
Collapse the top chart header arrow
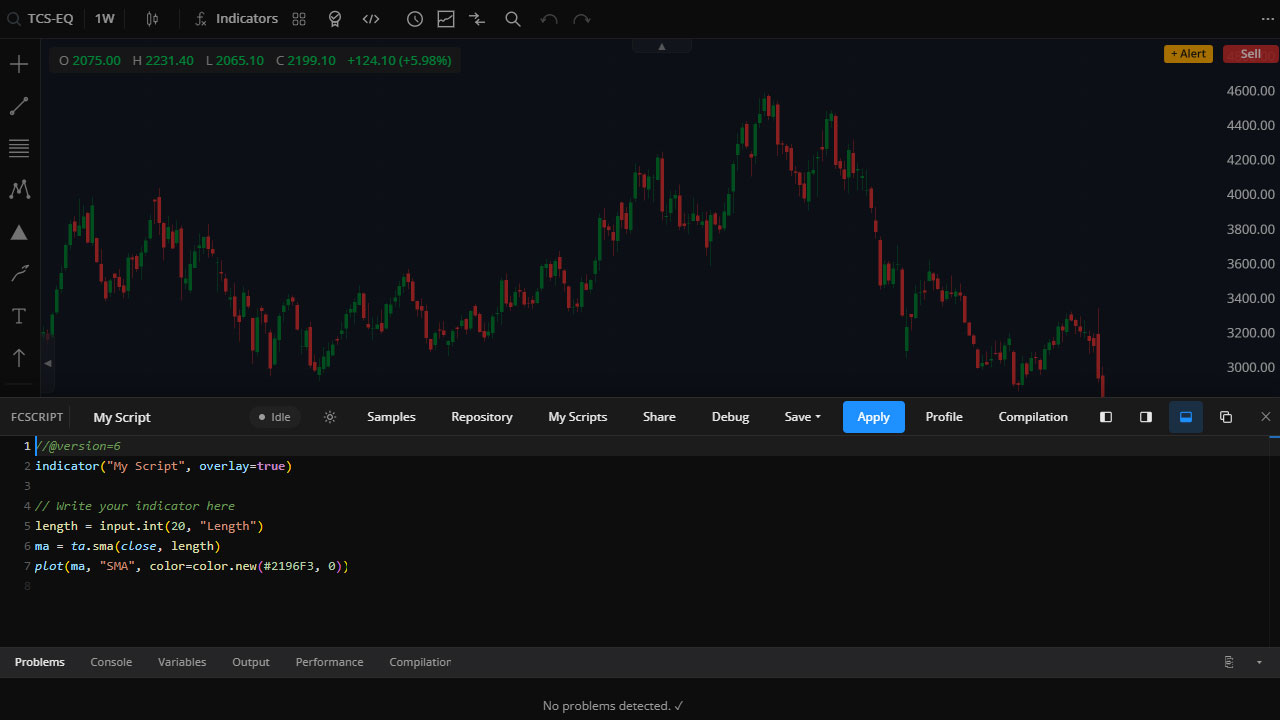(x=661, y=46)
